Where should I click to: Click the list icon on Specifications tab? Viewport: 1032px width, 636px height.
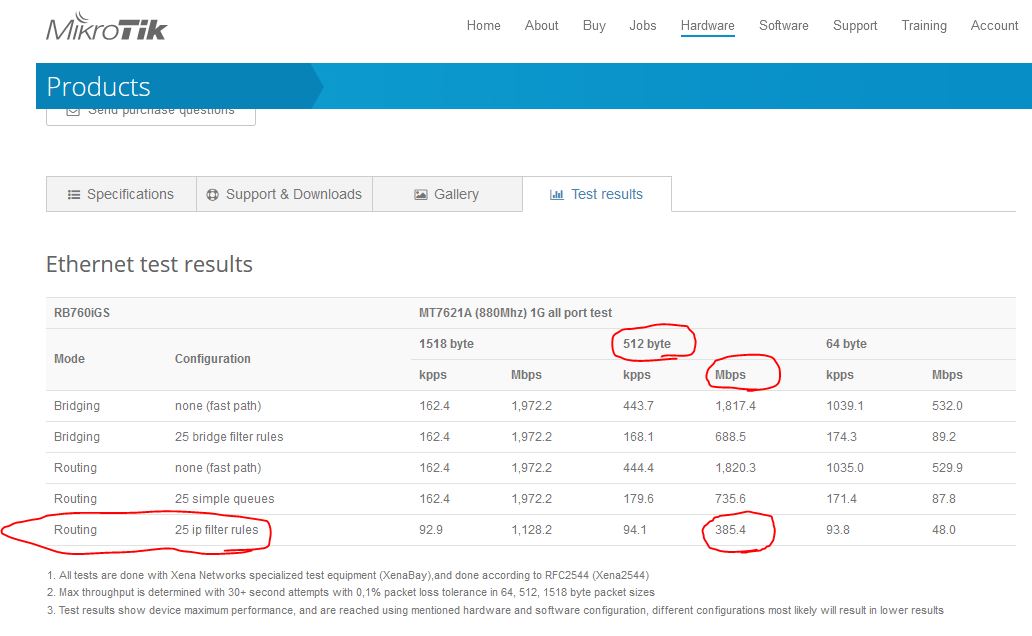tap(73, 194)
